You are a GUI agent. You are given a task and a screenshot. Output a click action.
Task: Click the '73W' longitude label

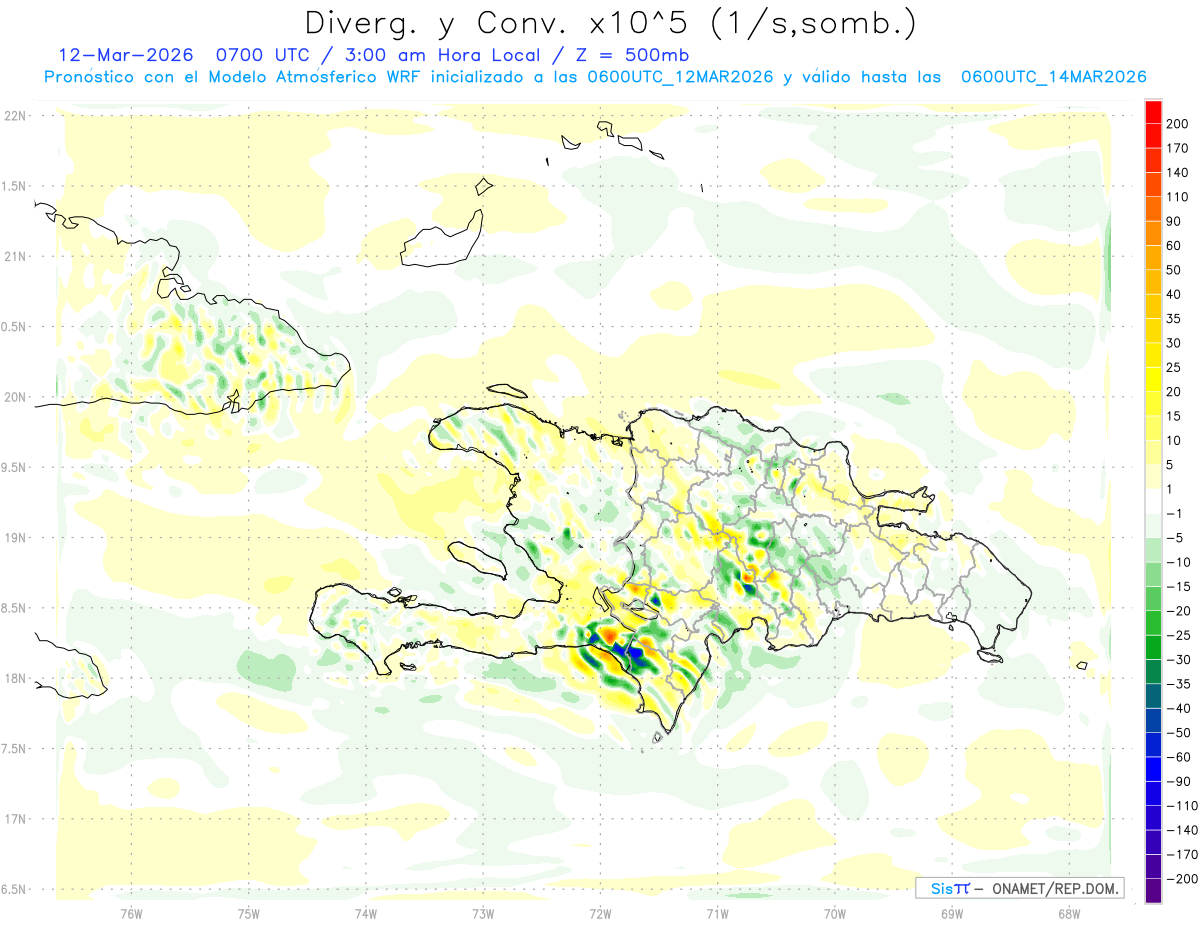(x=483, y=913)
